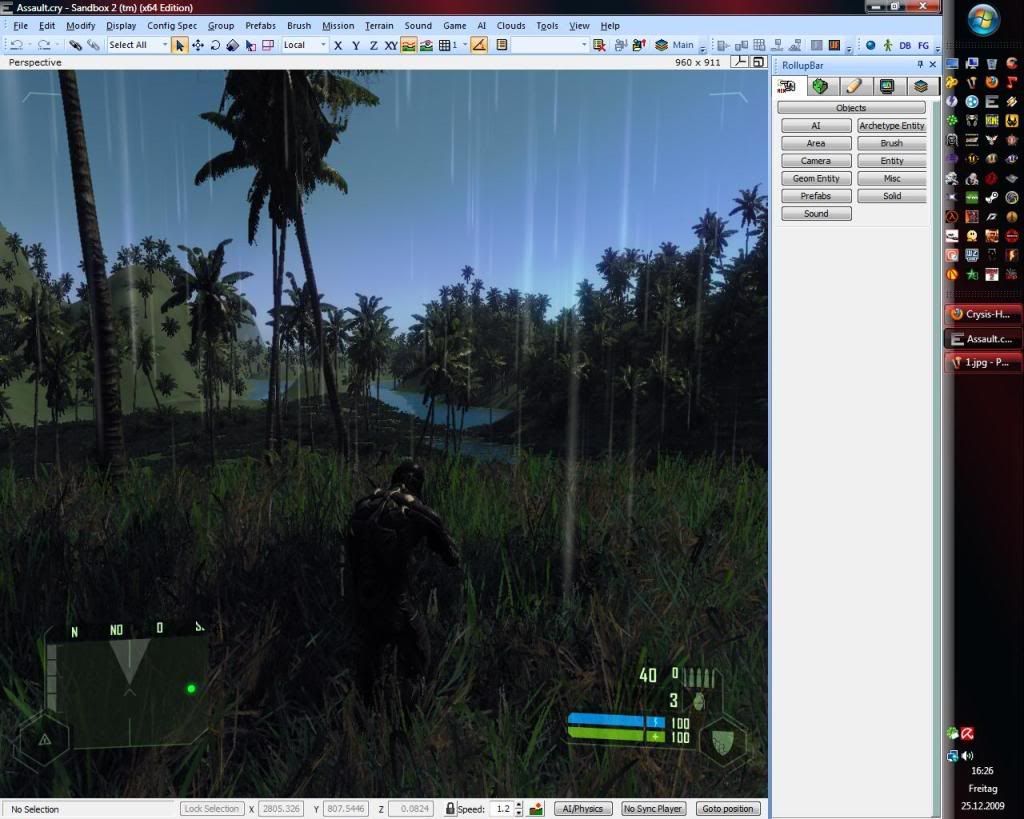Click the Link object chain icon

click(x=75, y=45)
